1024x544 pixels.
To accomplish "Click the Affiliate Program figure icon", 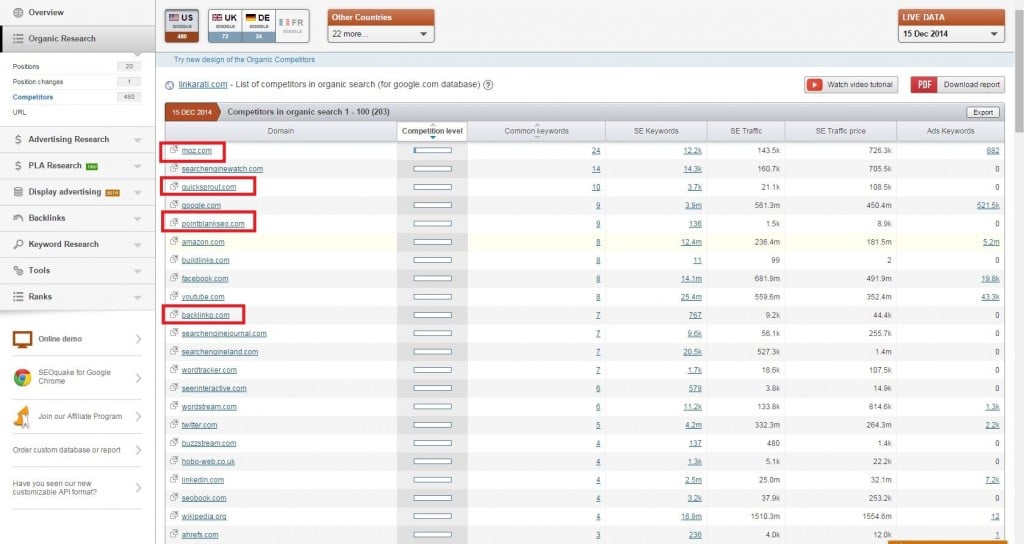I will pyautogui.click(x=22, y=417).
